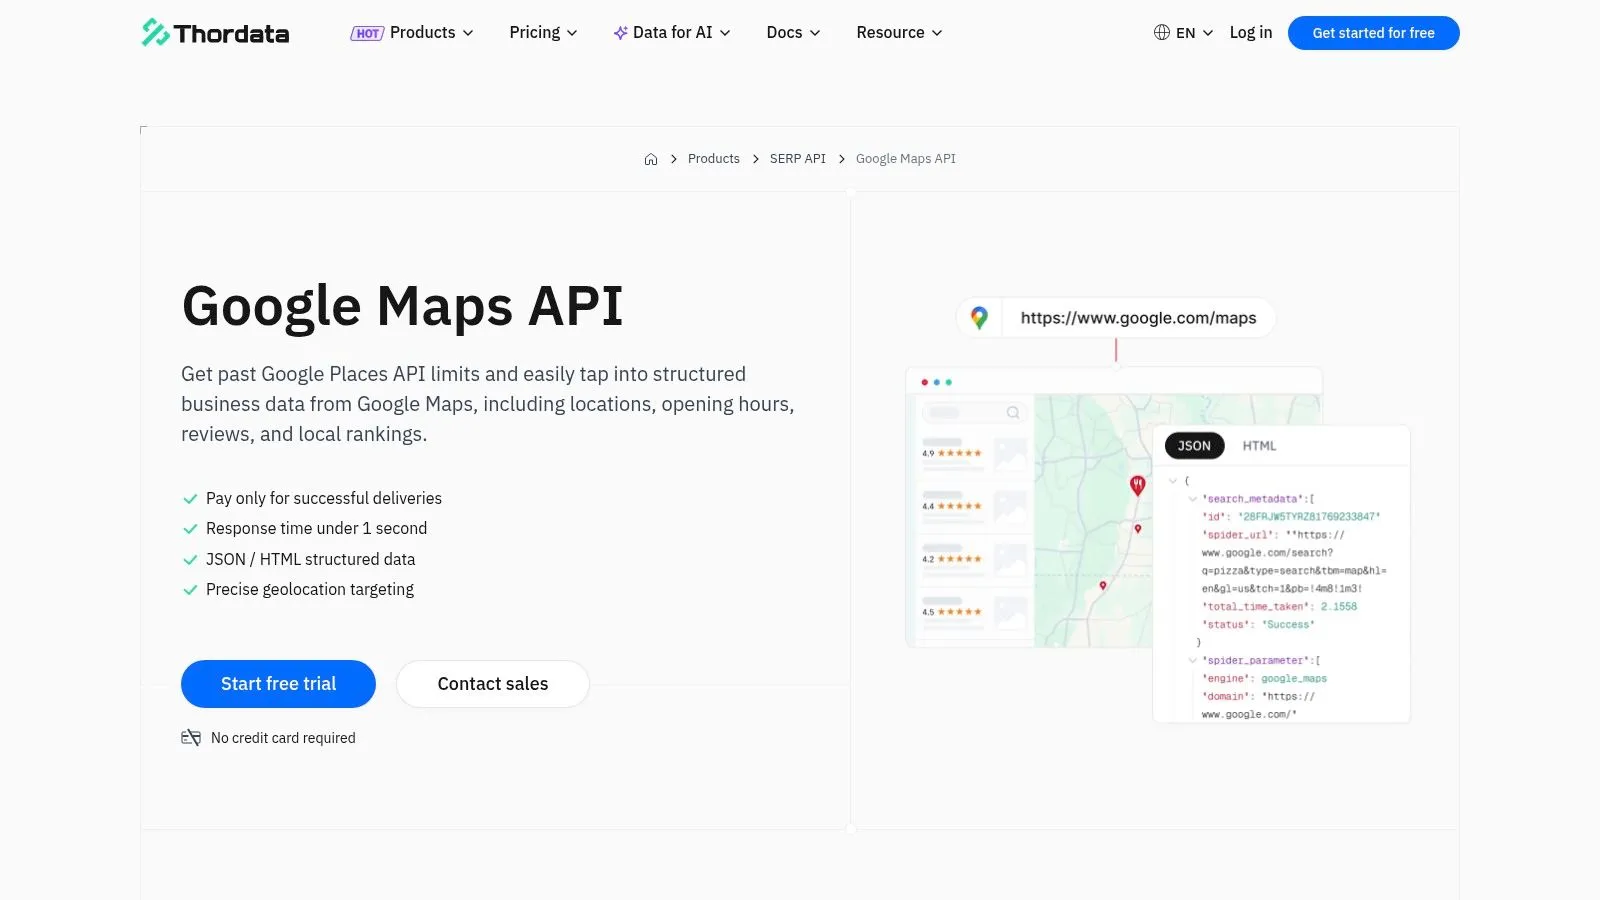Image resolution: width=1600 pixels, height=900 pixels.
Task: Click the google.com/maps URL field
Action: tap(1116, 318)
